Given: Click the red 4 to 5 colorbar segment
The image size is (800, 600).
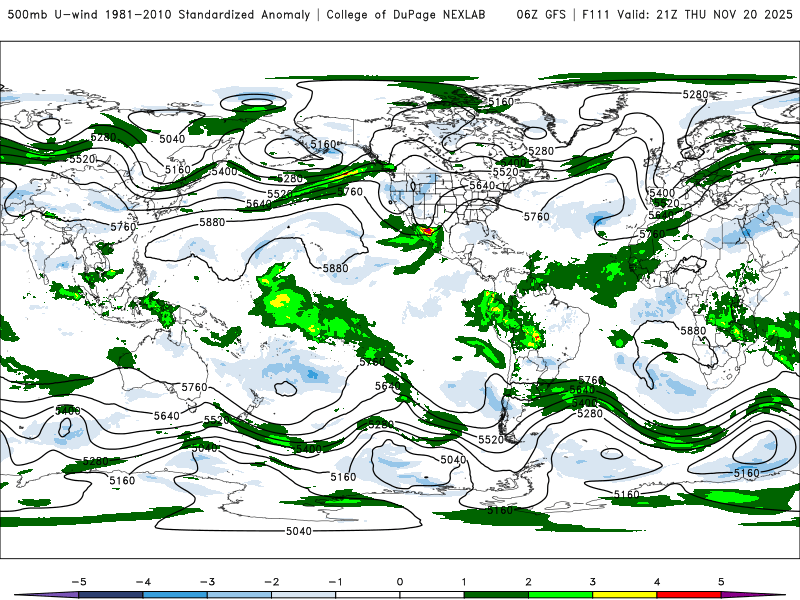Looking at the screenshot, I should click(x=689, y=595).
